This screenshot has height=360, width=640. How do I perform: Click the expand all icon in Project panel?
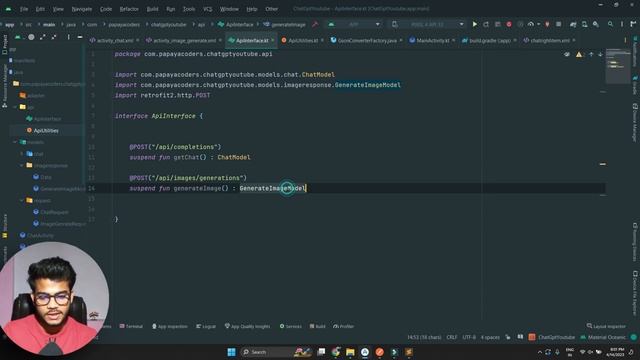click(x=42, y=37)
